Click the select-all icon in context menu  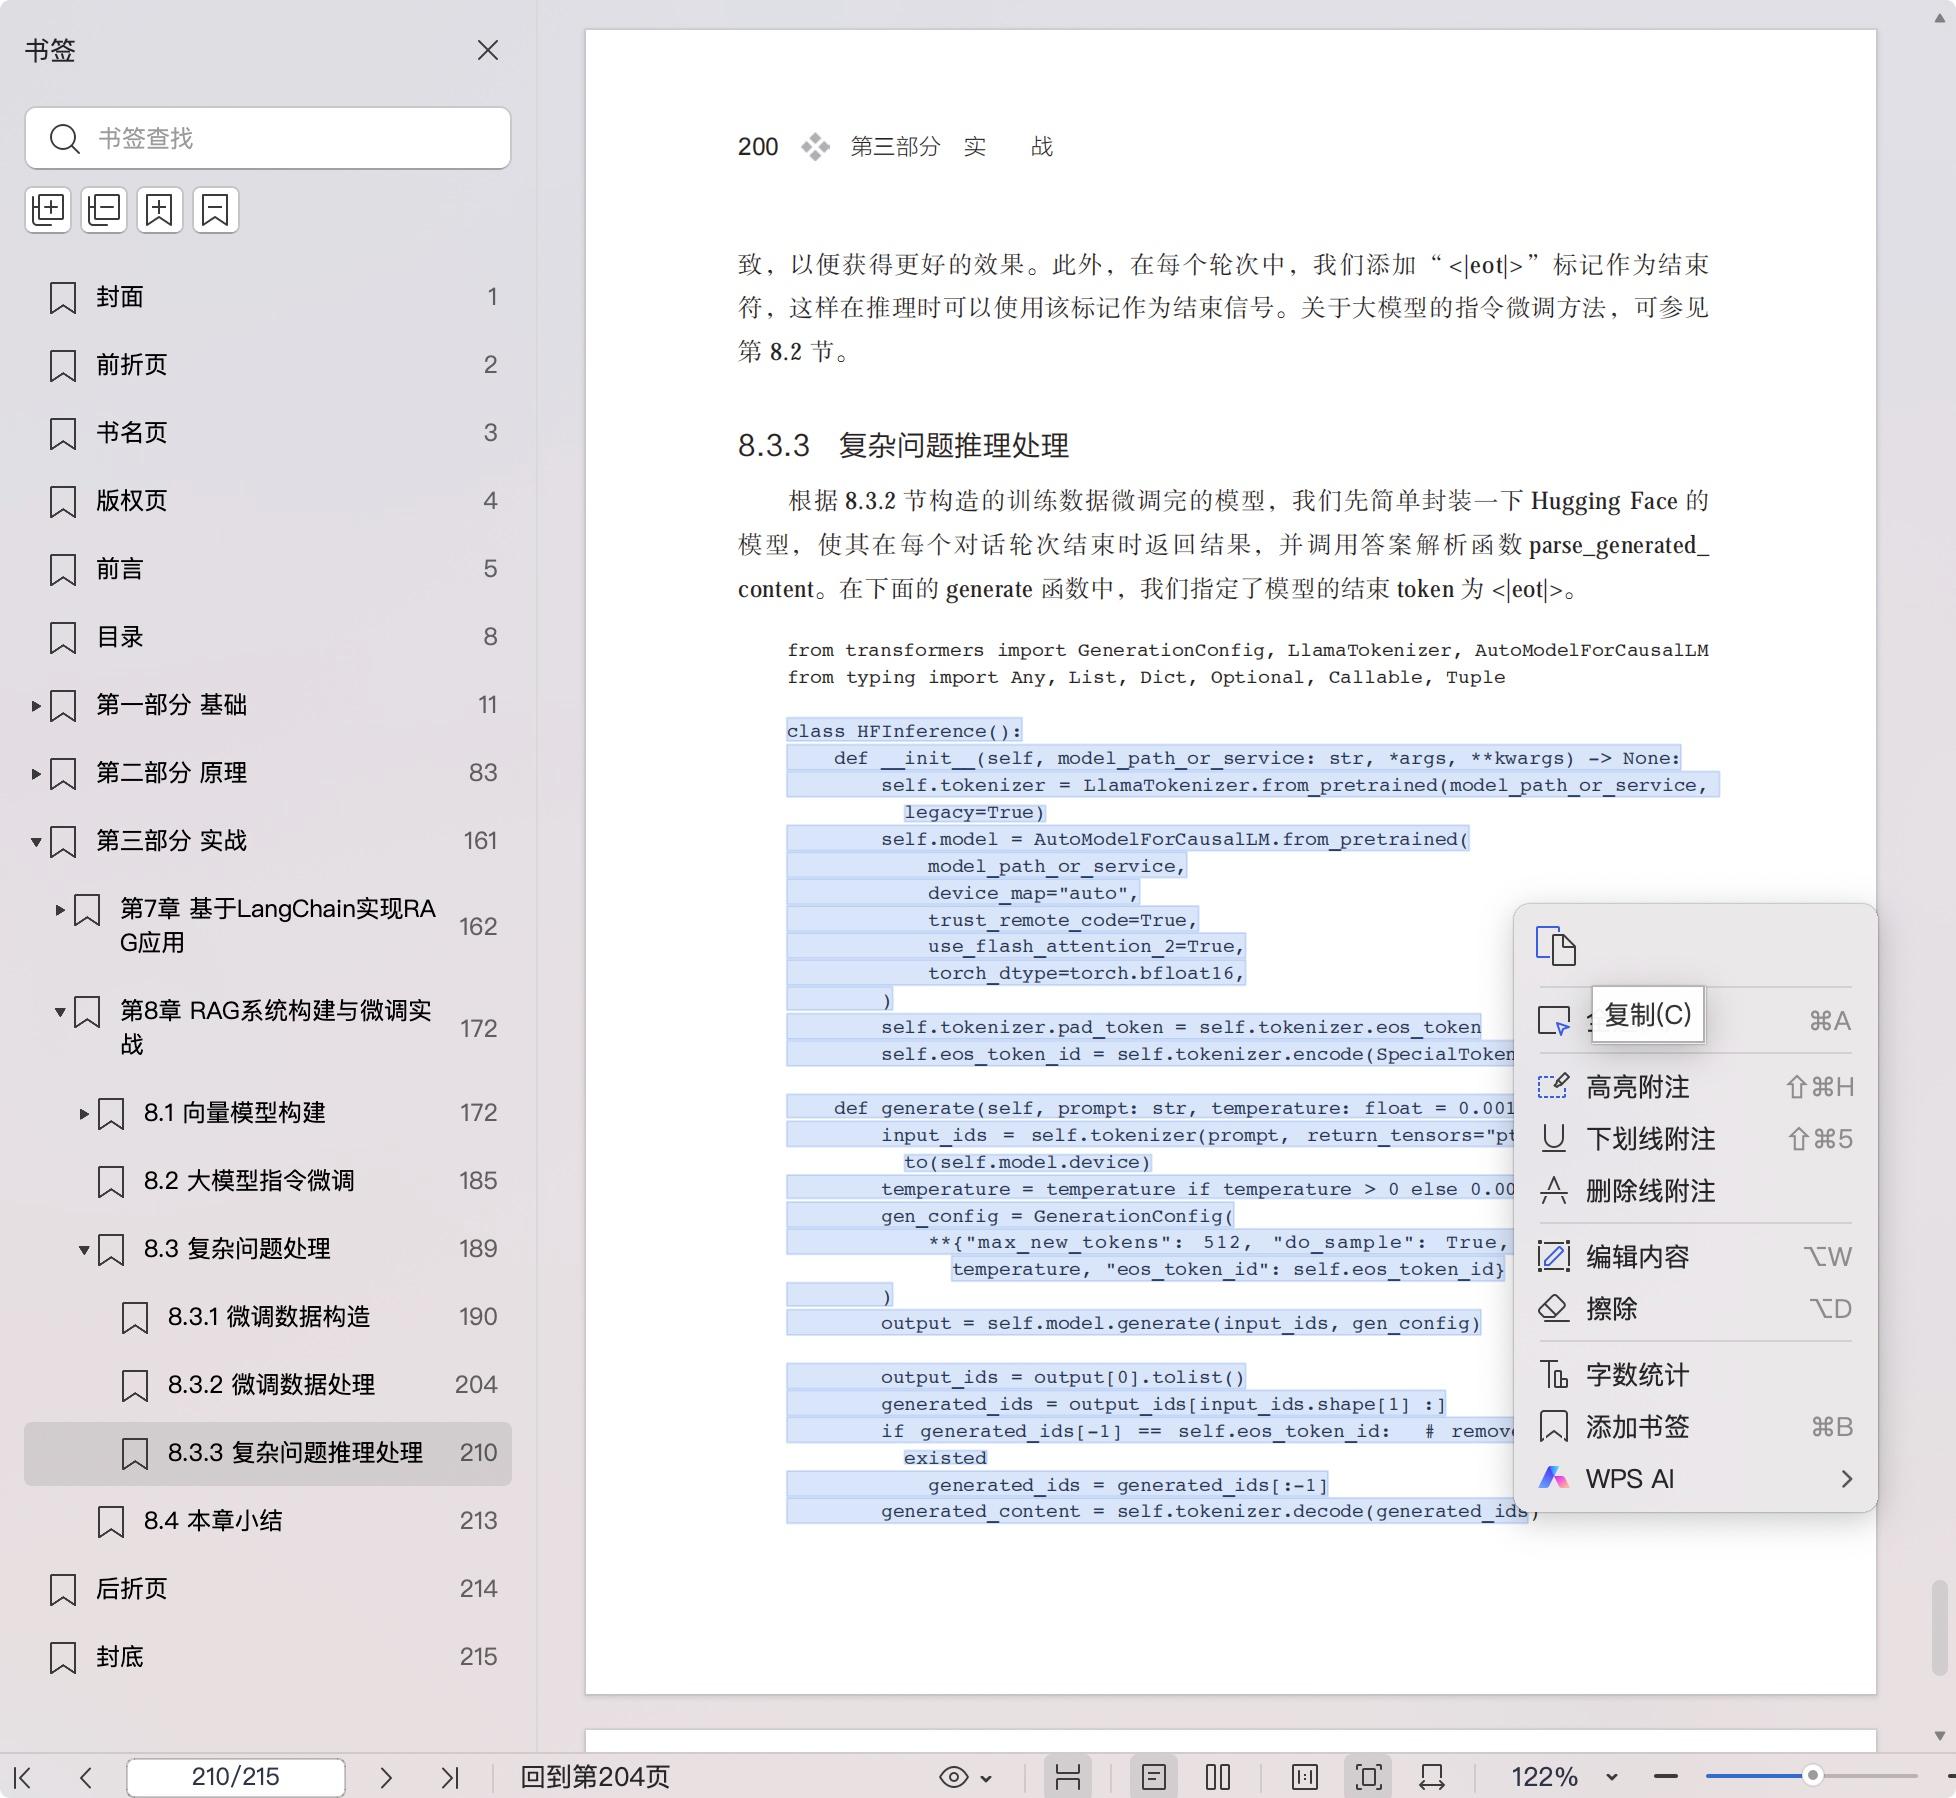1554,1021
